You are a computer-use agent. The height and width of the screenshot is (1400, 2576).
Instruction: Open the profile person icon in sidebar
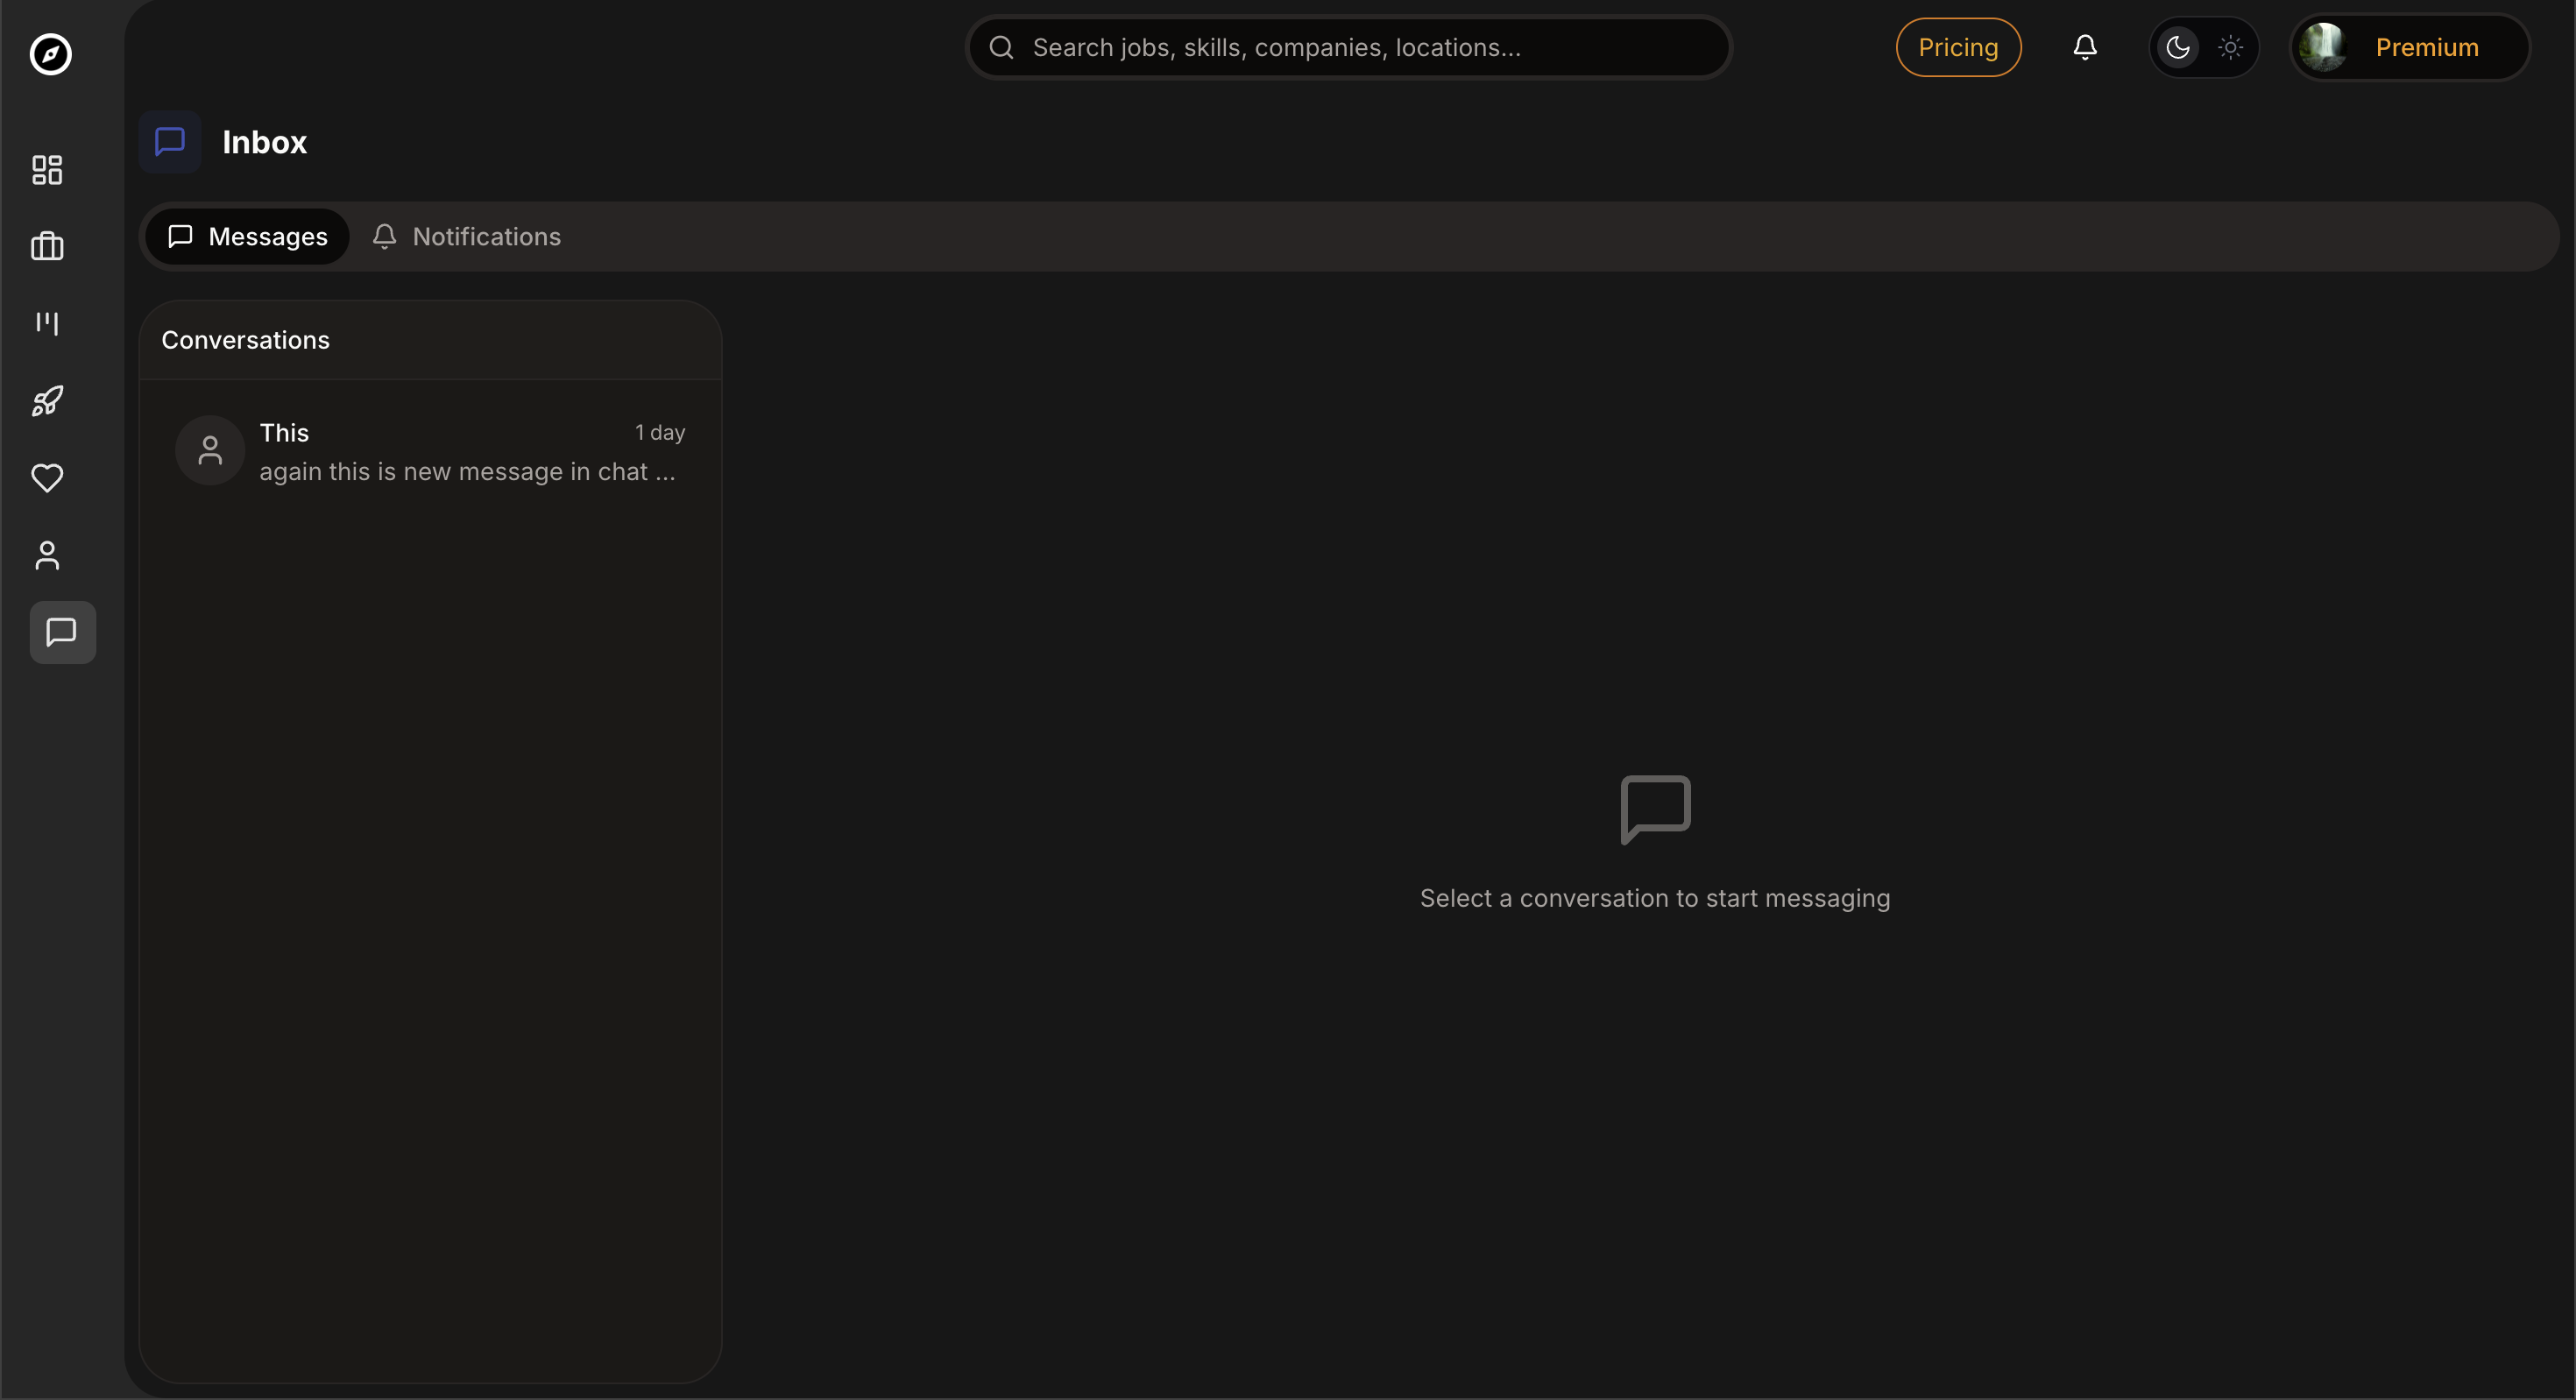tap(47, 555)
